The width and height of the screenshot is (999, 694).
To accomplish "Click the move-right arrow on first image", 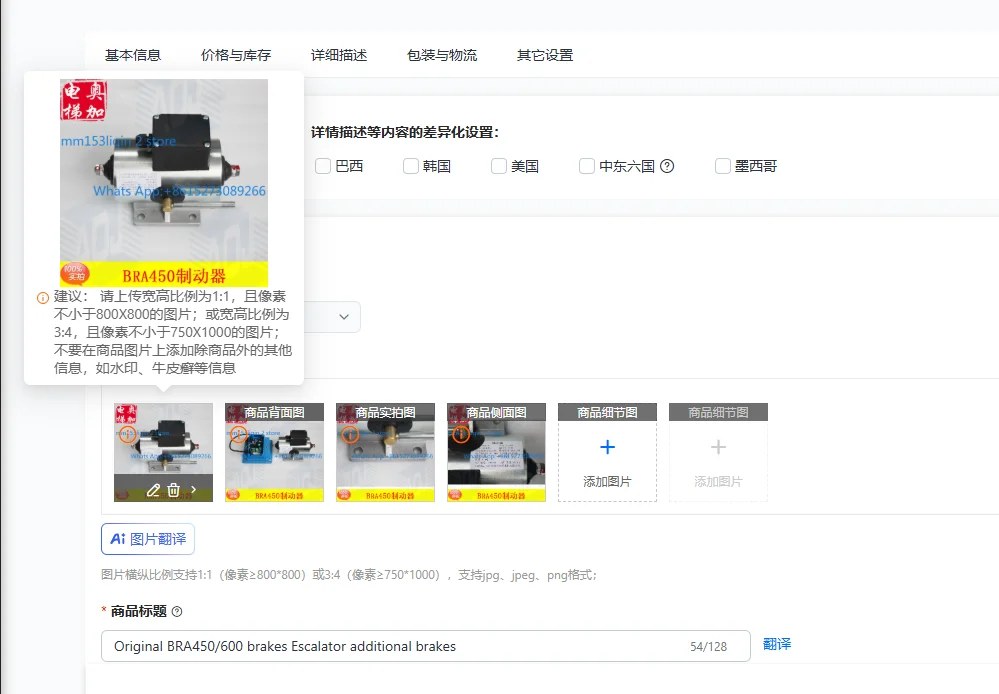I will [194, 489].
